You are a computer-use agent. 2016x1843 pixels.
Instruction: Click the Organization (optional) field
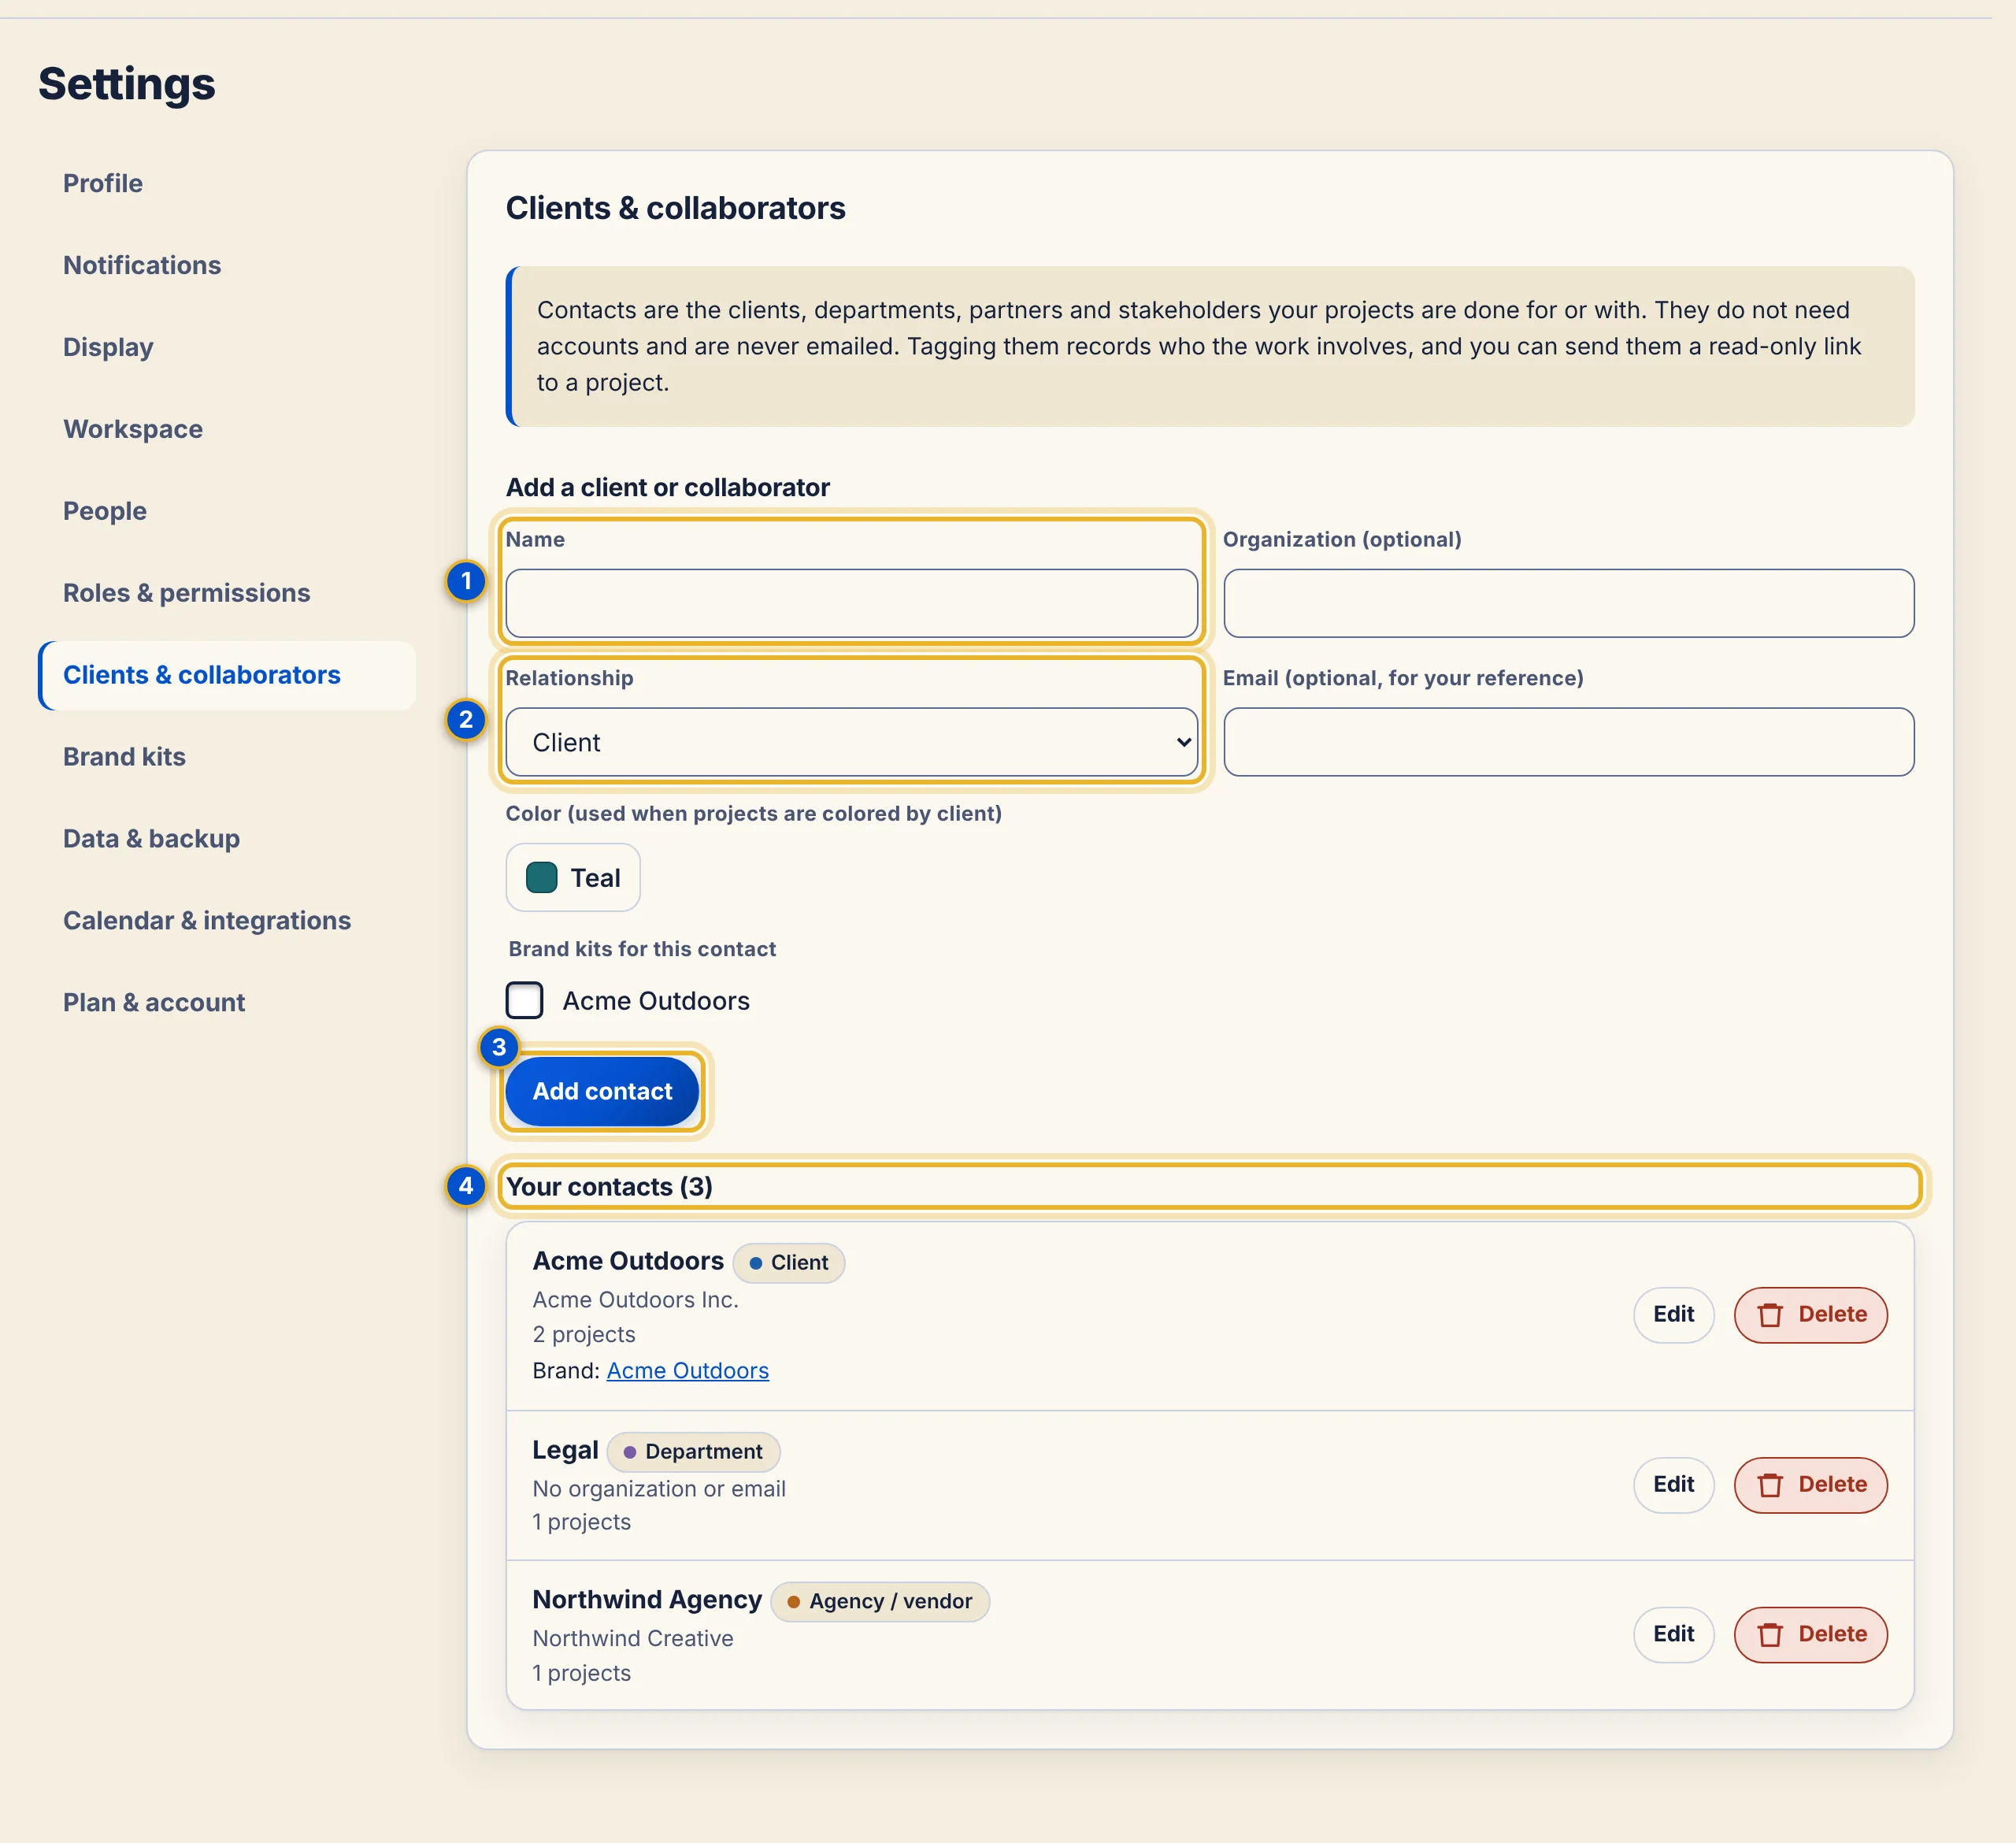coord(1568,604)
